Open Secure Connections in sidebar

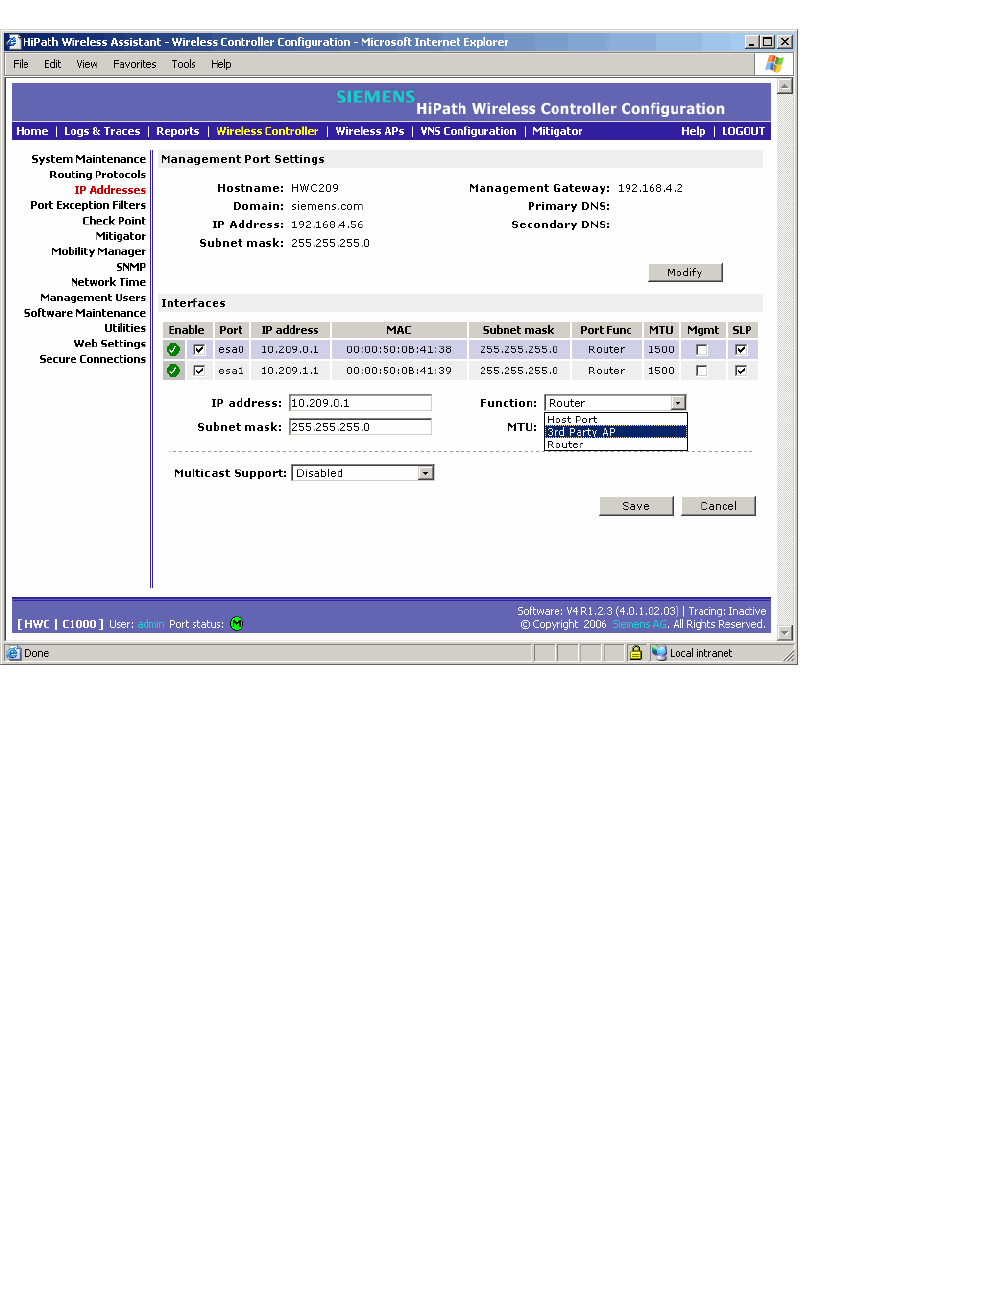[x=92, y=359]
